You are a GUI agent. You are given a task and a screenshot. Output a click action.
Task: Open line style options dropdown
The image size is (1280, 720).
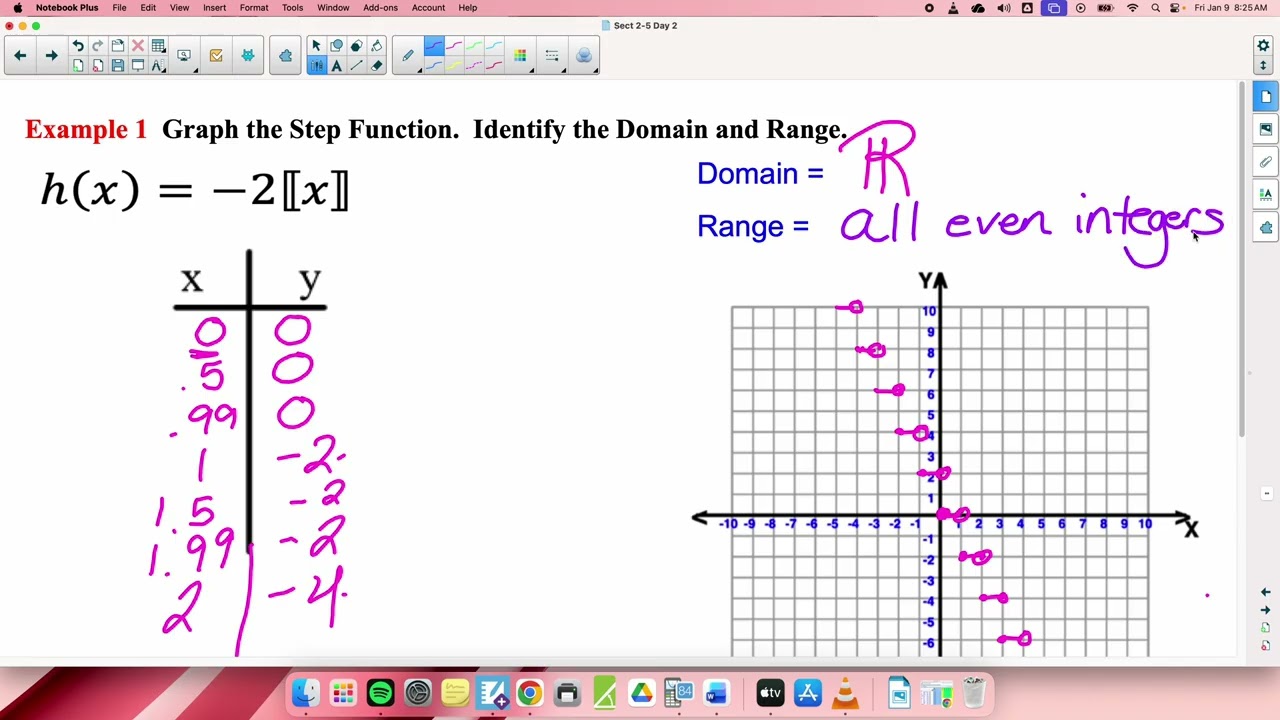(552, 55)
